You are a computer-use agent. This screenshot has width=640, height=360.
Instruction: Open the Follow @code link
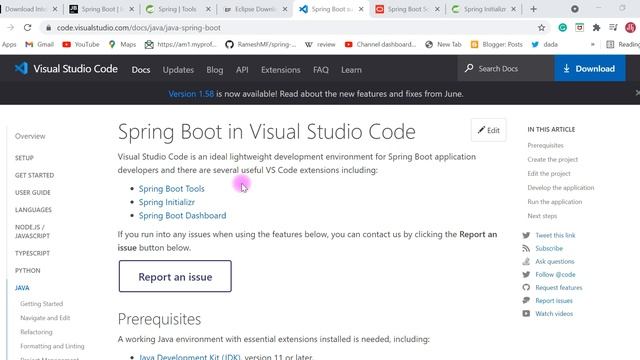555,274
